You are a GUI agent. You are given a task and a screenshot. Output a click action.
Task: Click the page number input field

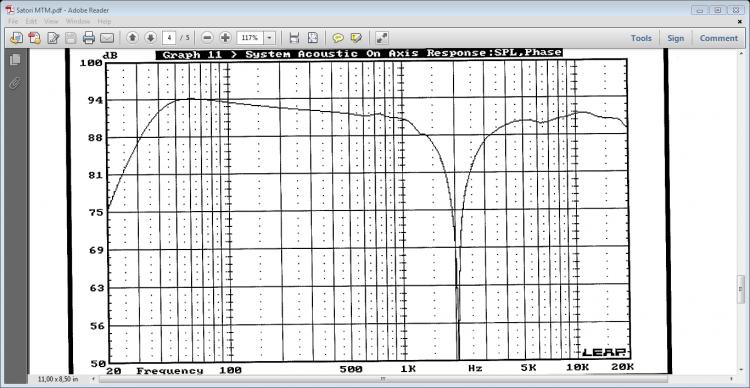click(169, 37)
